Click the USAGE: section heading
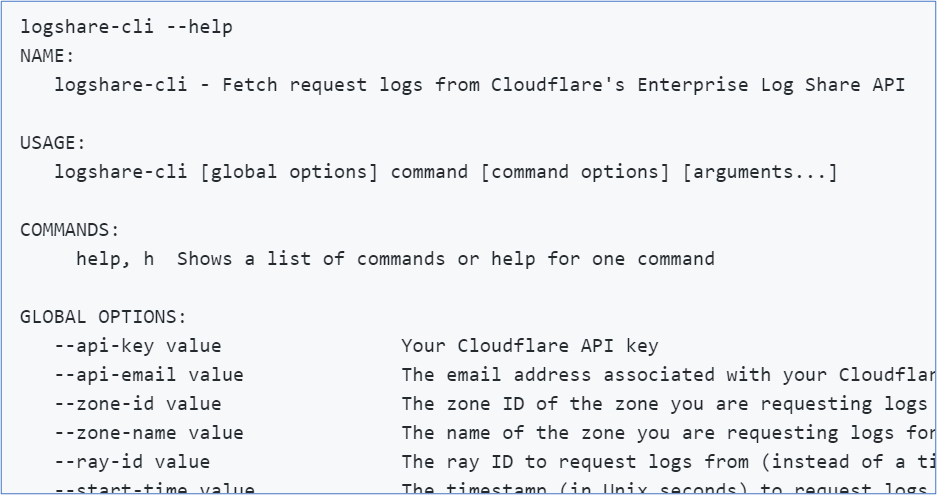This screenshot has width=937, height=495. click(53, 143)
